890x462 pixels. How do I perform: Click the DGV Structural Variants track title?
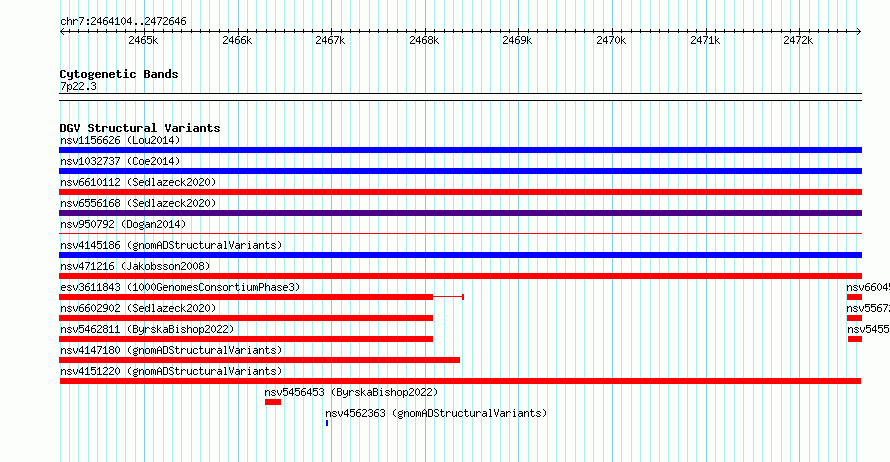pos(140,128)
